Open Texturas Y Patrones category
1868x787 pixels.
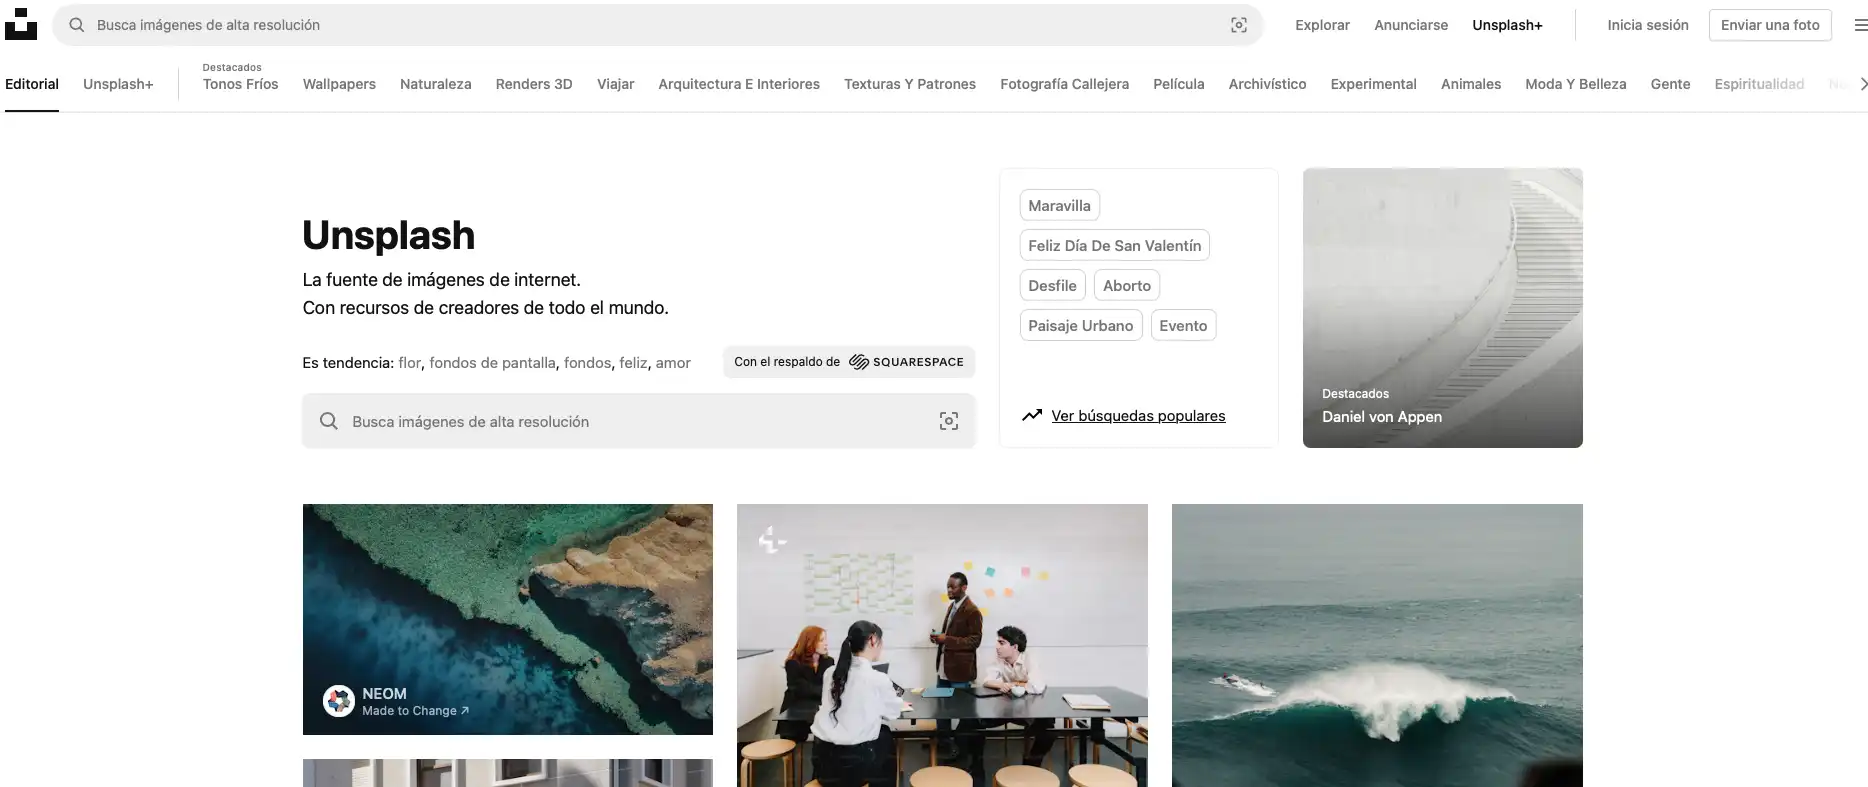point(910,84)
